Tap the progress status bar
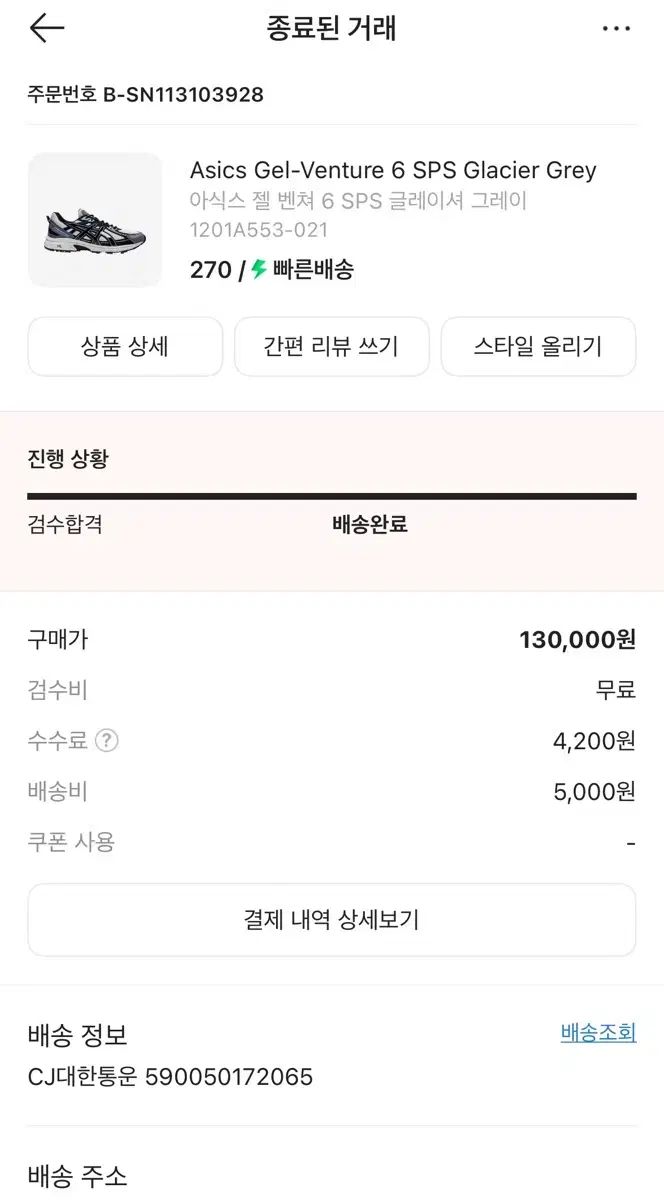This screenshot has height=1200, width=664. 331,496
